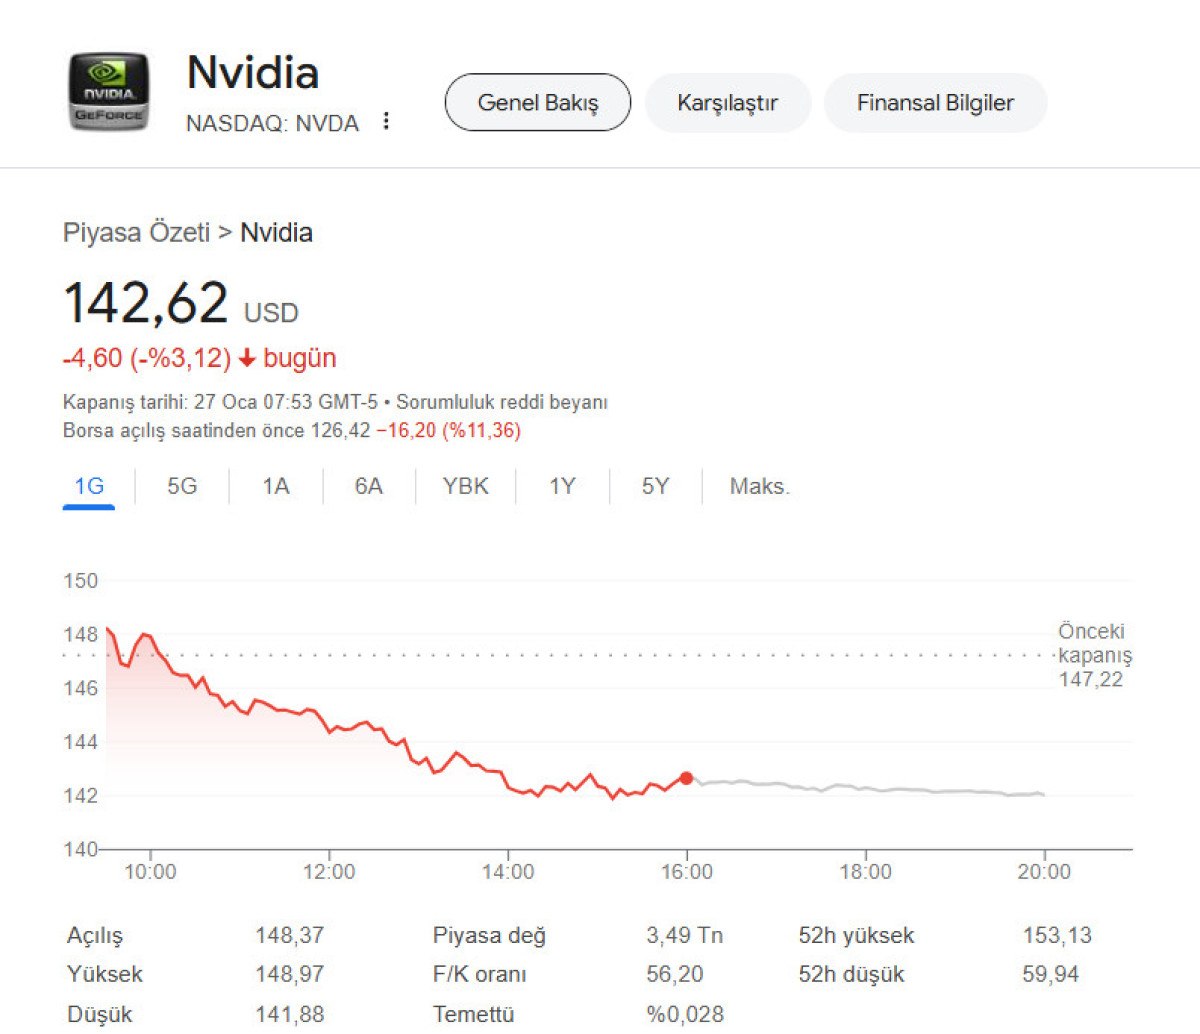Open the Finansal Bilgiler tab
This screenshot has height=1034, width=1200.
click(934, 101)
